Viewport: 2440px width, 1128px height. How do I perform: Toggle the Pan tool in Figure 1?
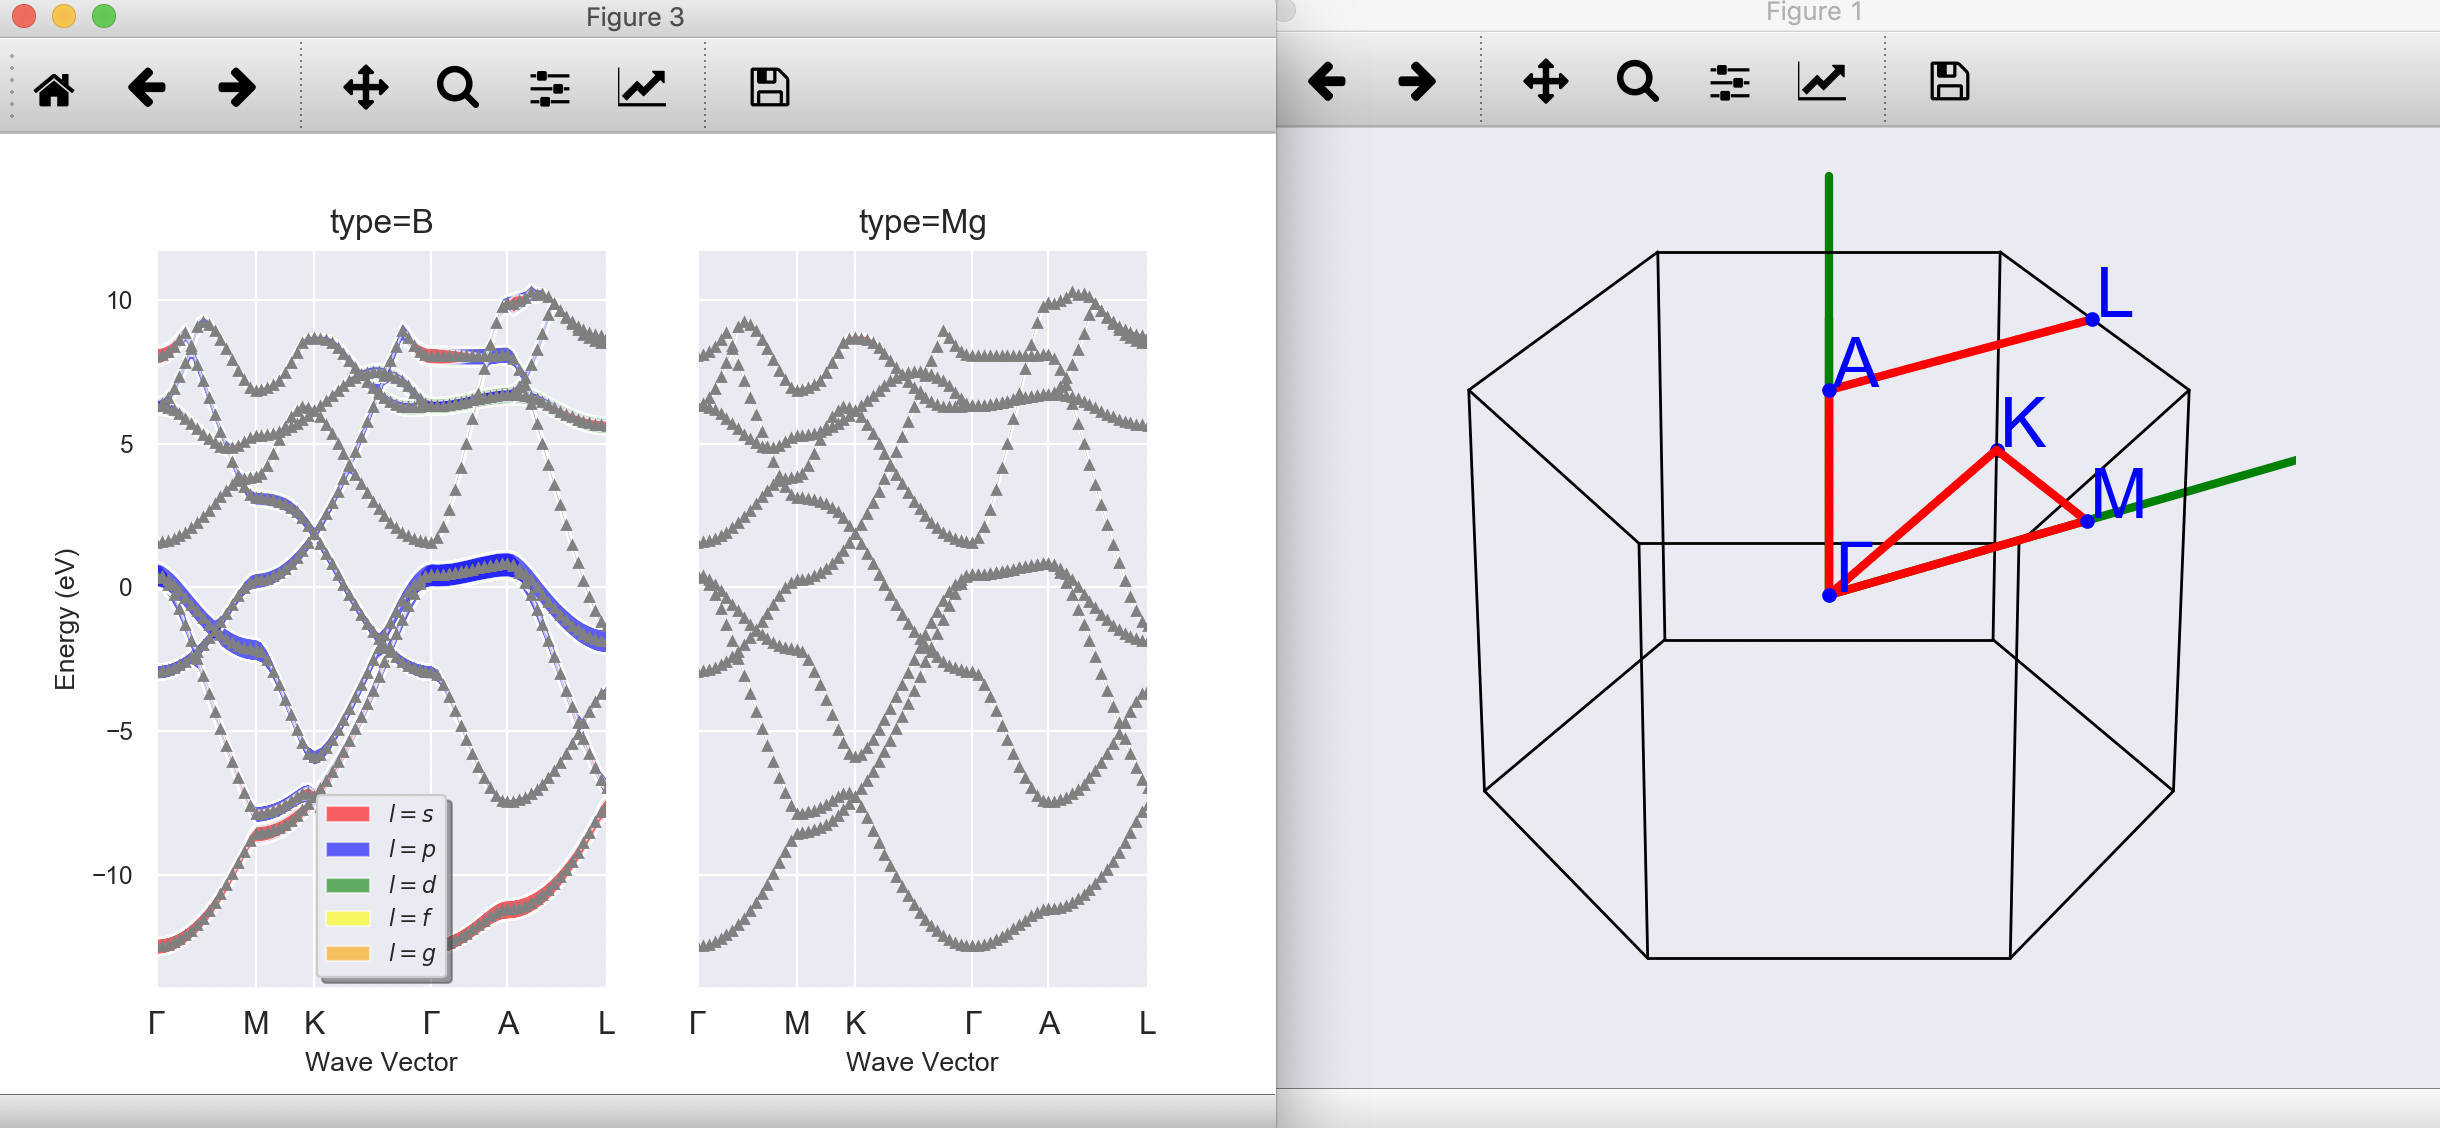coord(1546,81)
